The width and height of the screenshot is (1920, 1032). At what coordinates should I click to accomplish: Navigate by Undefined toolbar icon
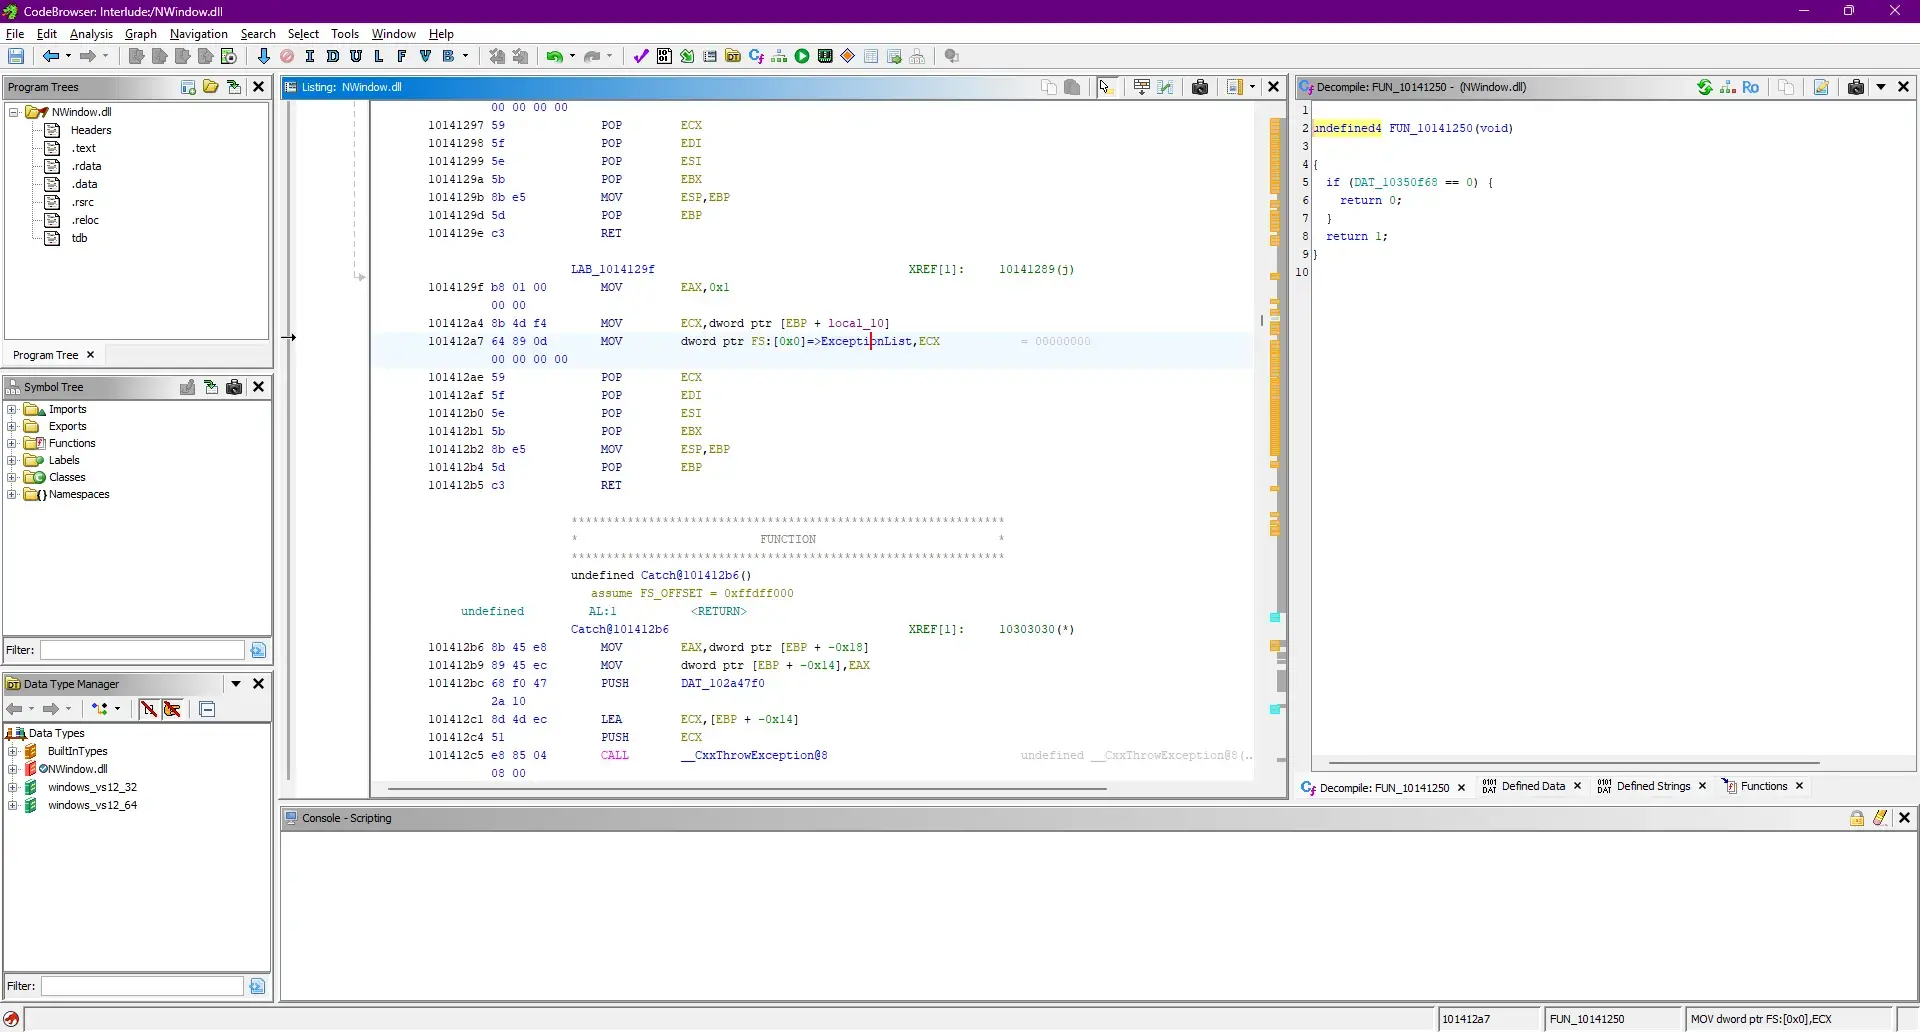356,56
